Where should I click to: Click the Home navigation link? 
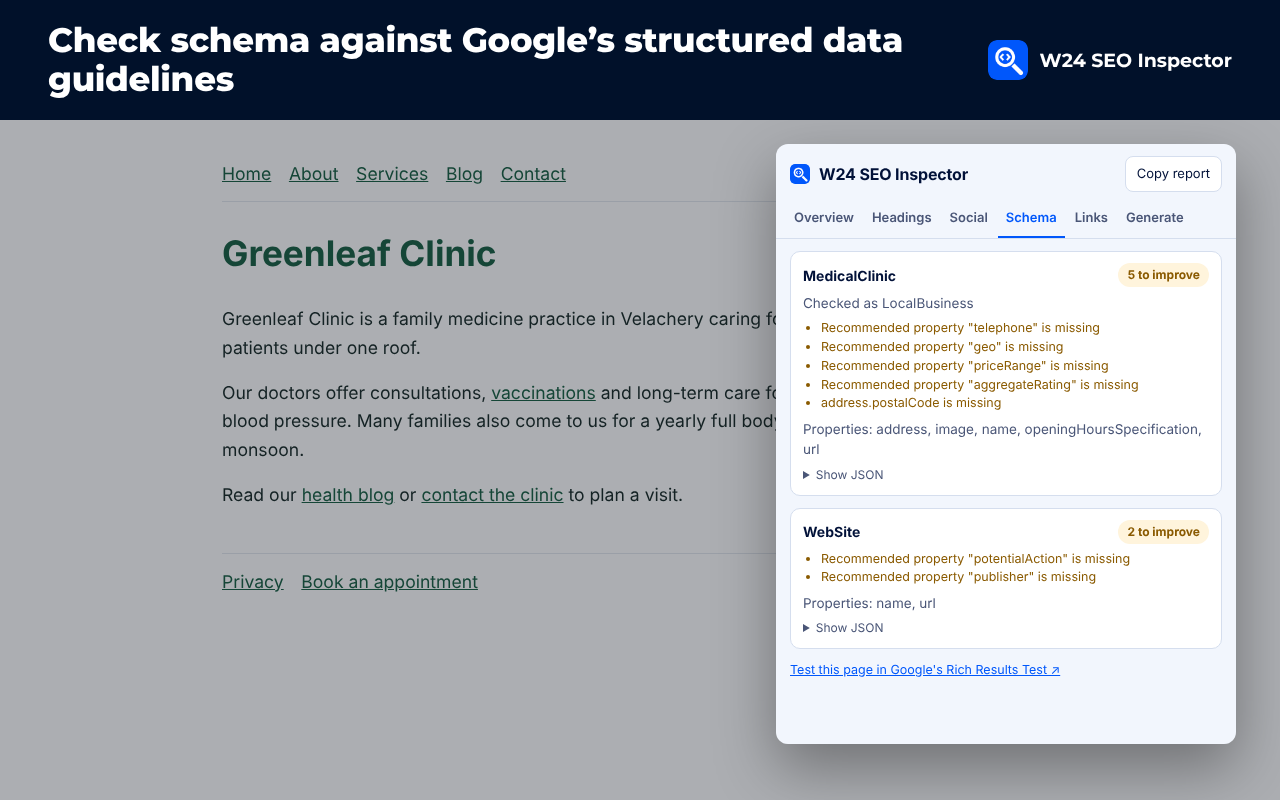[x=246, y=174]
